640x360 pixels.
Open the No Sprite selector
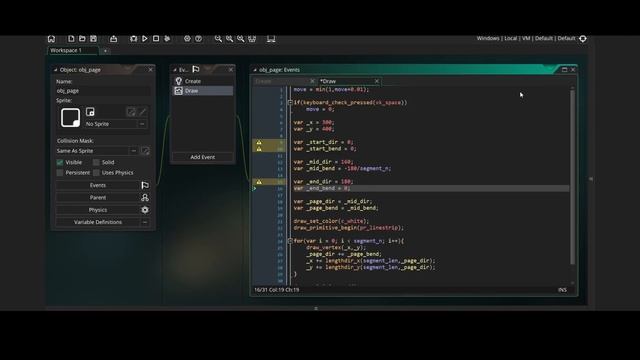[x=110, y=124]
